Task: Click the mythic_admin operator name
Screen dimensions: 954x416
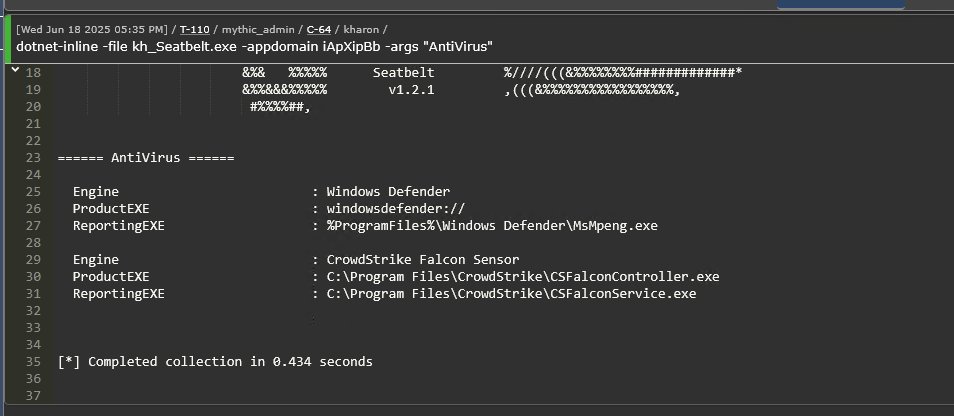Action: tap(258, 29)
